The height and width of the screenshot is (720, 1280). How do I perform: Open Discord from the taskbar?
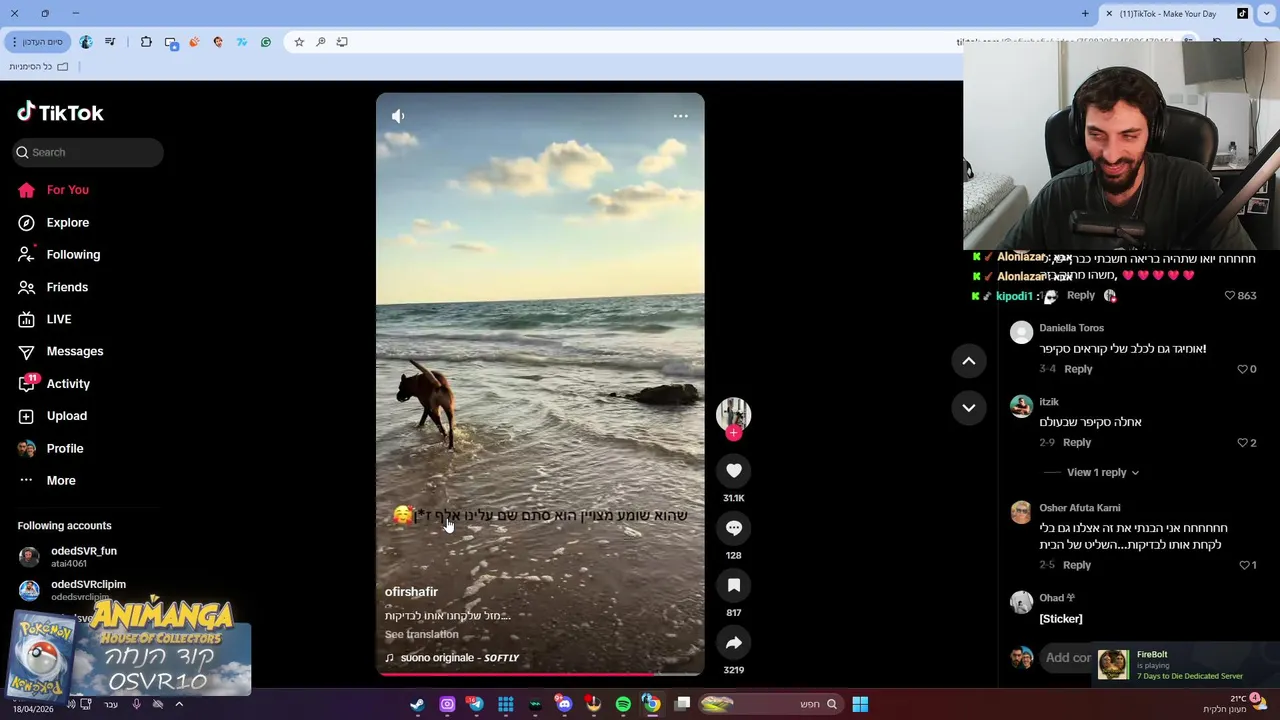point(564,704)
